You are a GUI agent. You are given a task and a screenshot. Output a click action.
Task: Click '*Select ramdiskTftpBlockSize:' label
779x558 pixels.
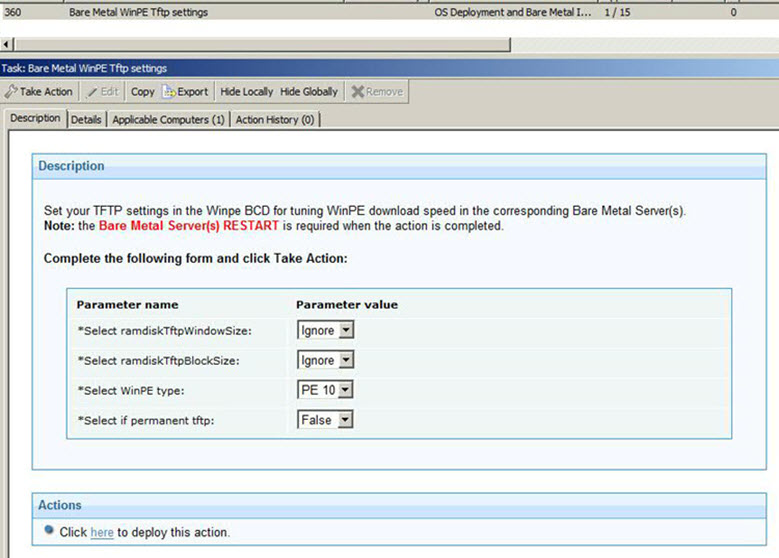[158, 360]
